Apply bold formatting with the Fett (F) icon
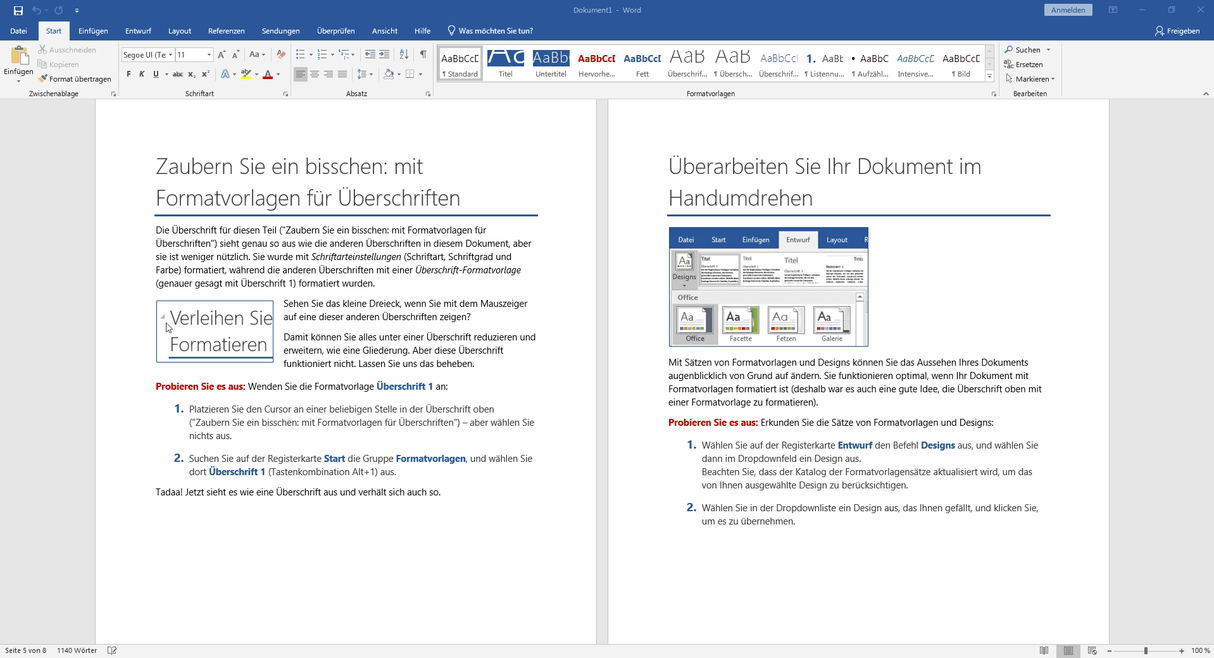 pyautogui.click(x=129, y=73)
